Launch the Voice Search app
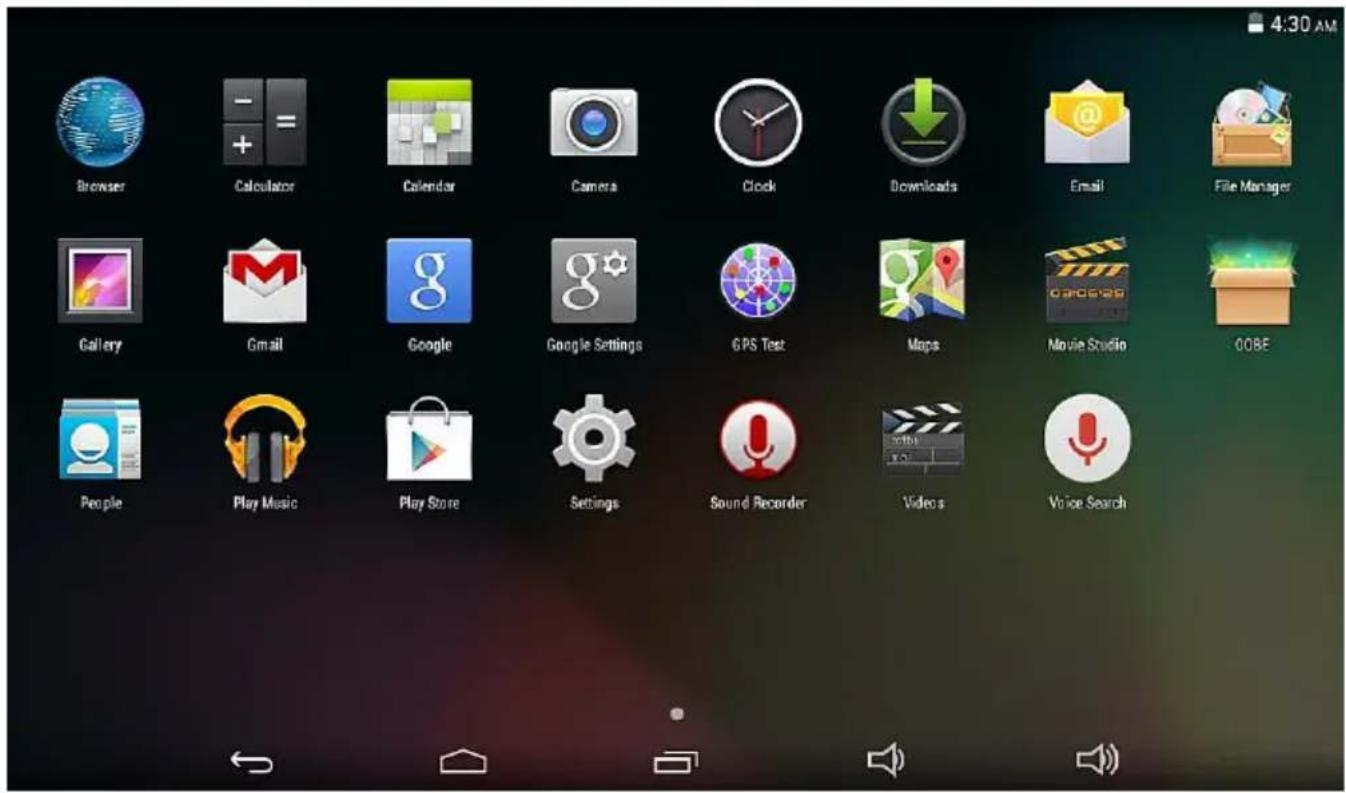 [x=1087, y=439]
